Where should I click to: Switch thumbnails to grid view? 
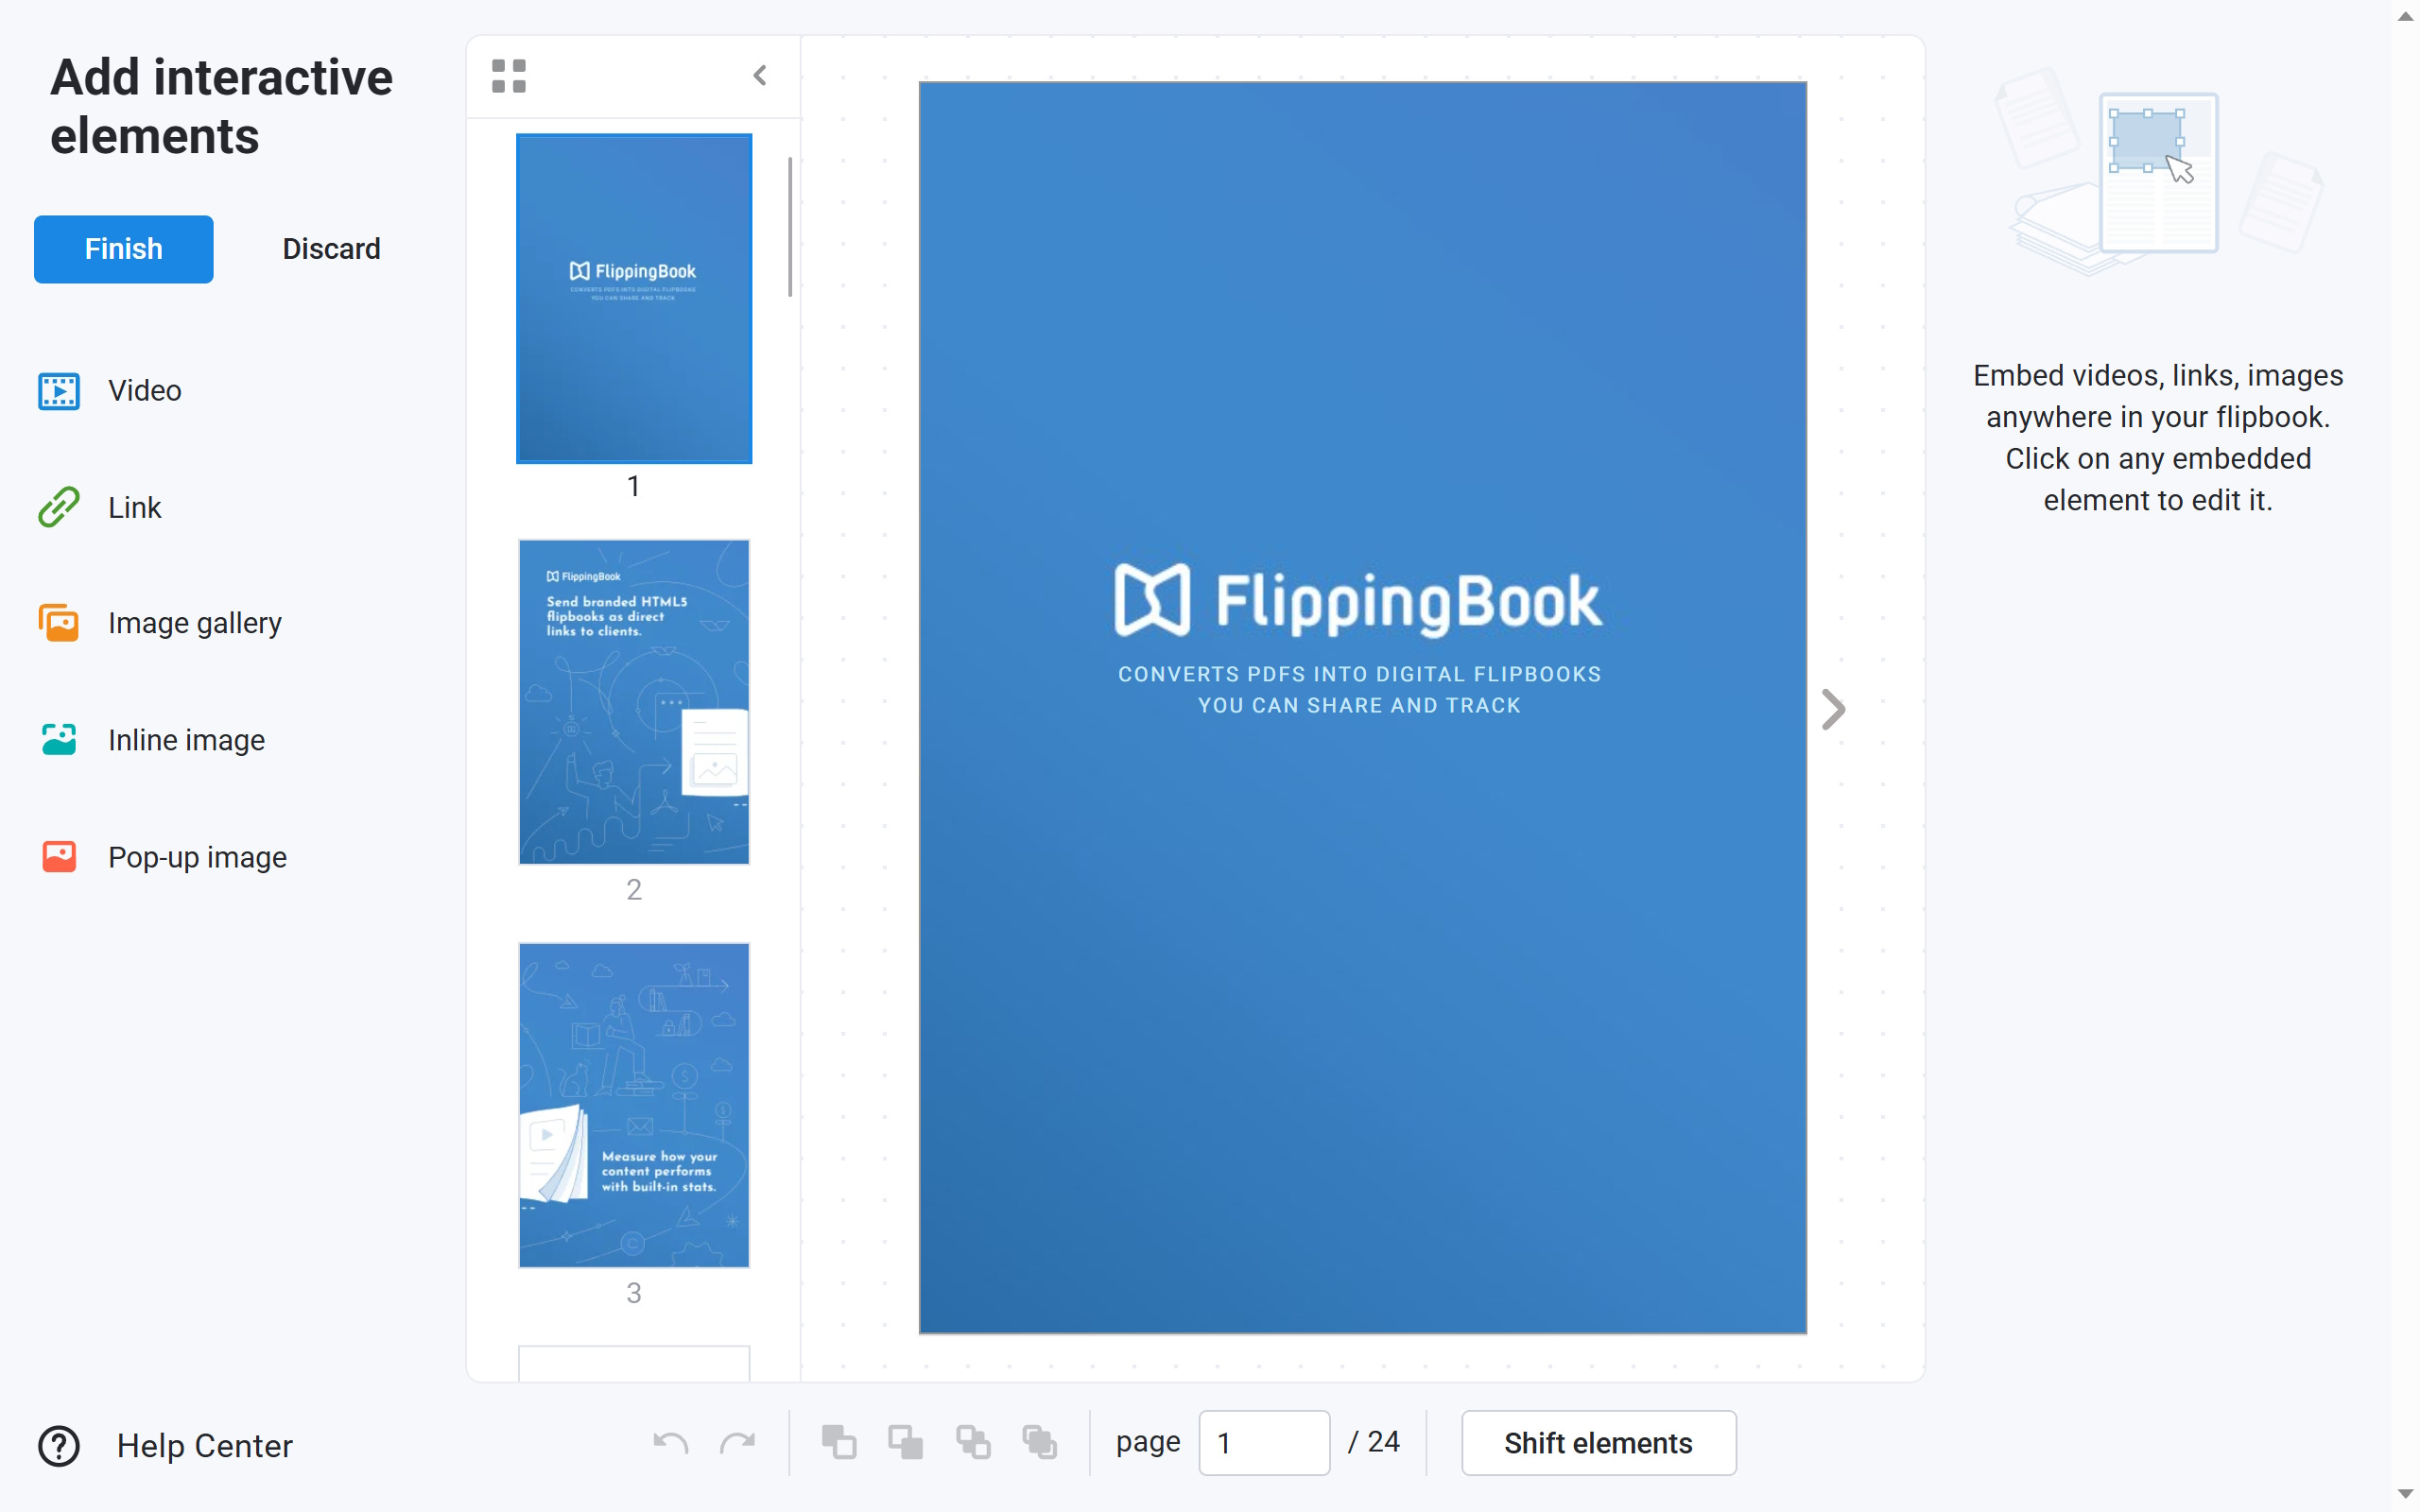pos(509,76)
